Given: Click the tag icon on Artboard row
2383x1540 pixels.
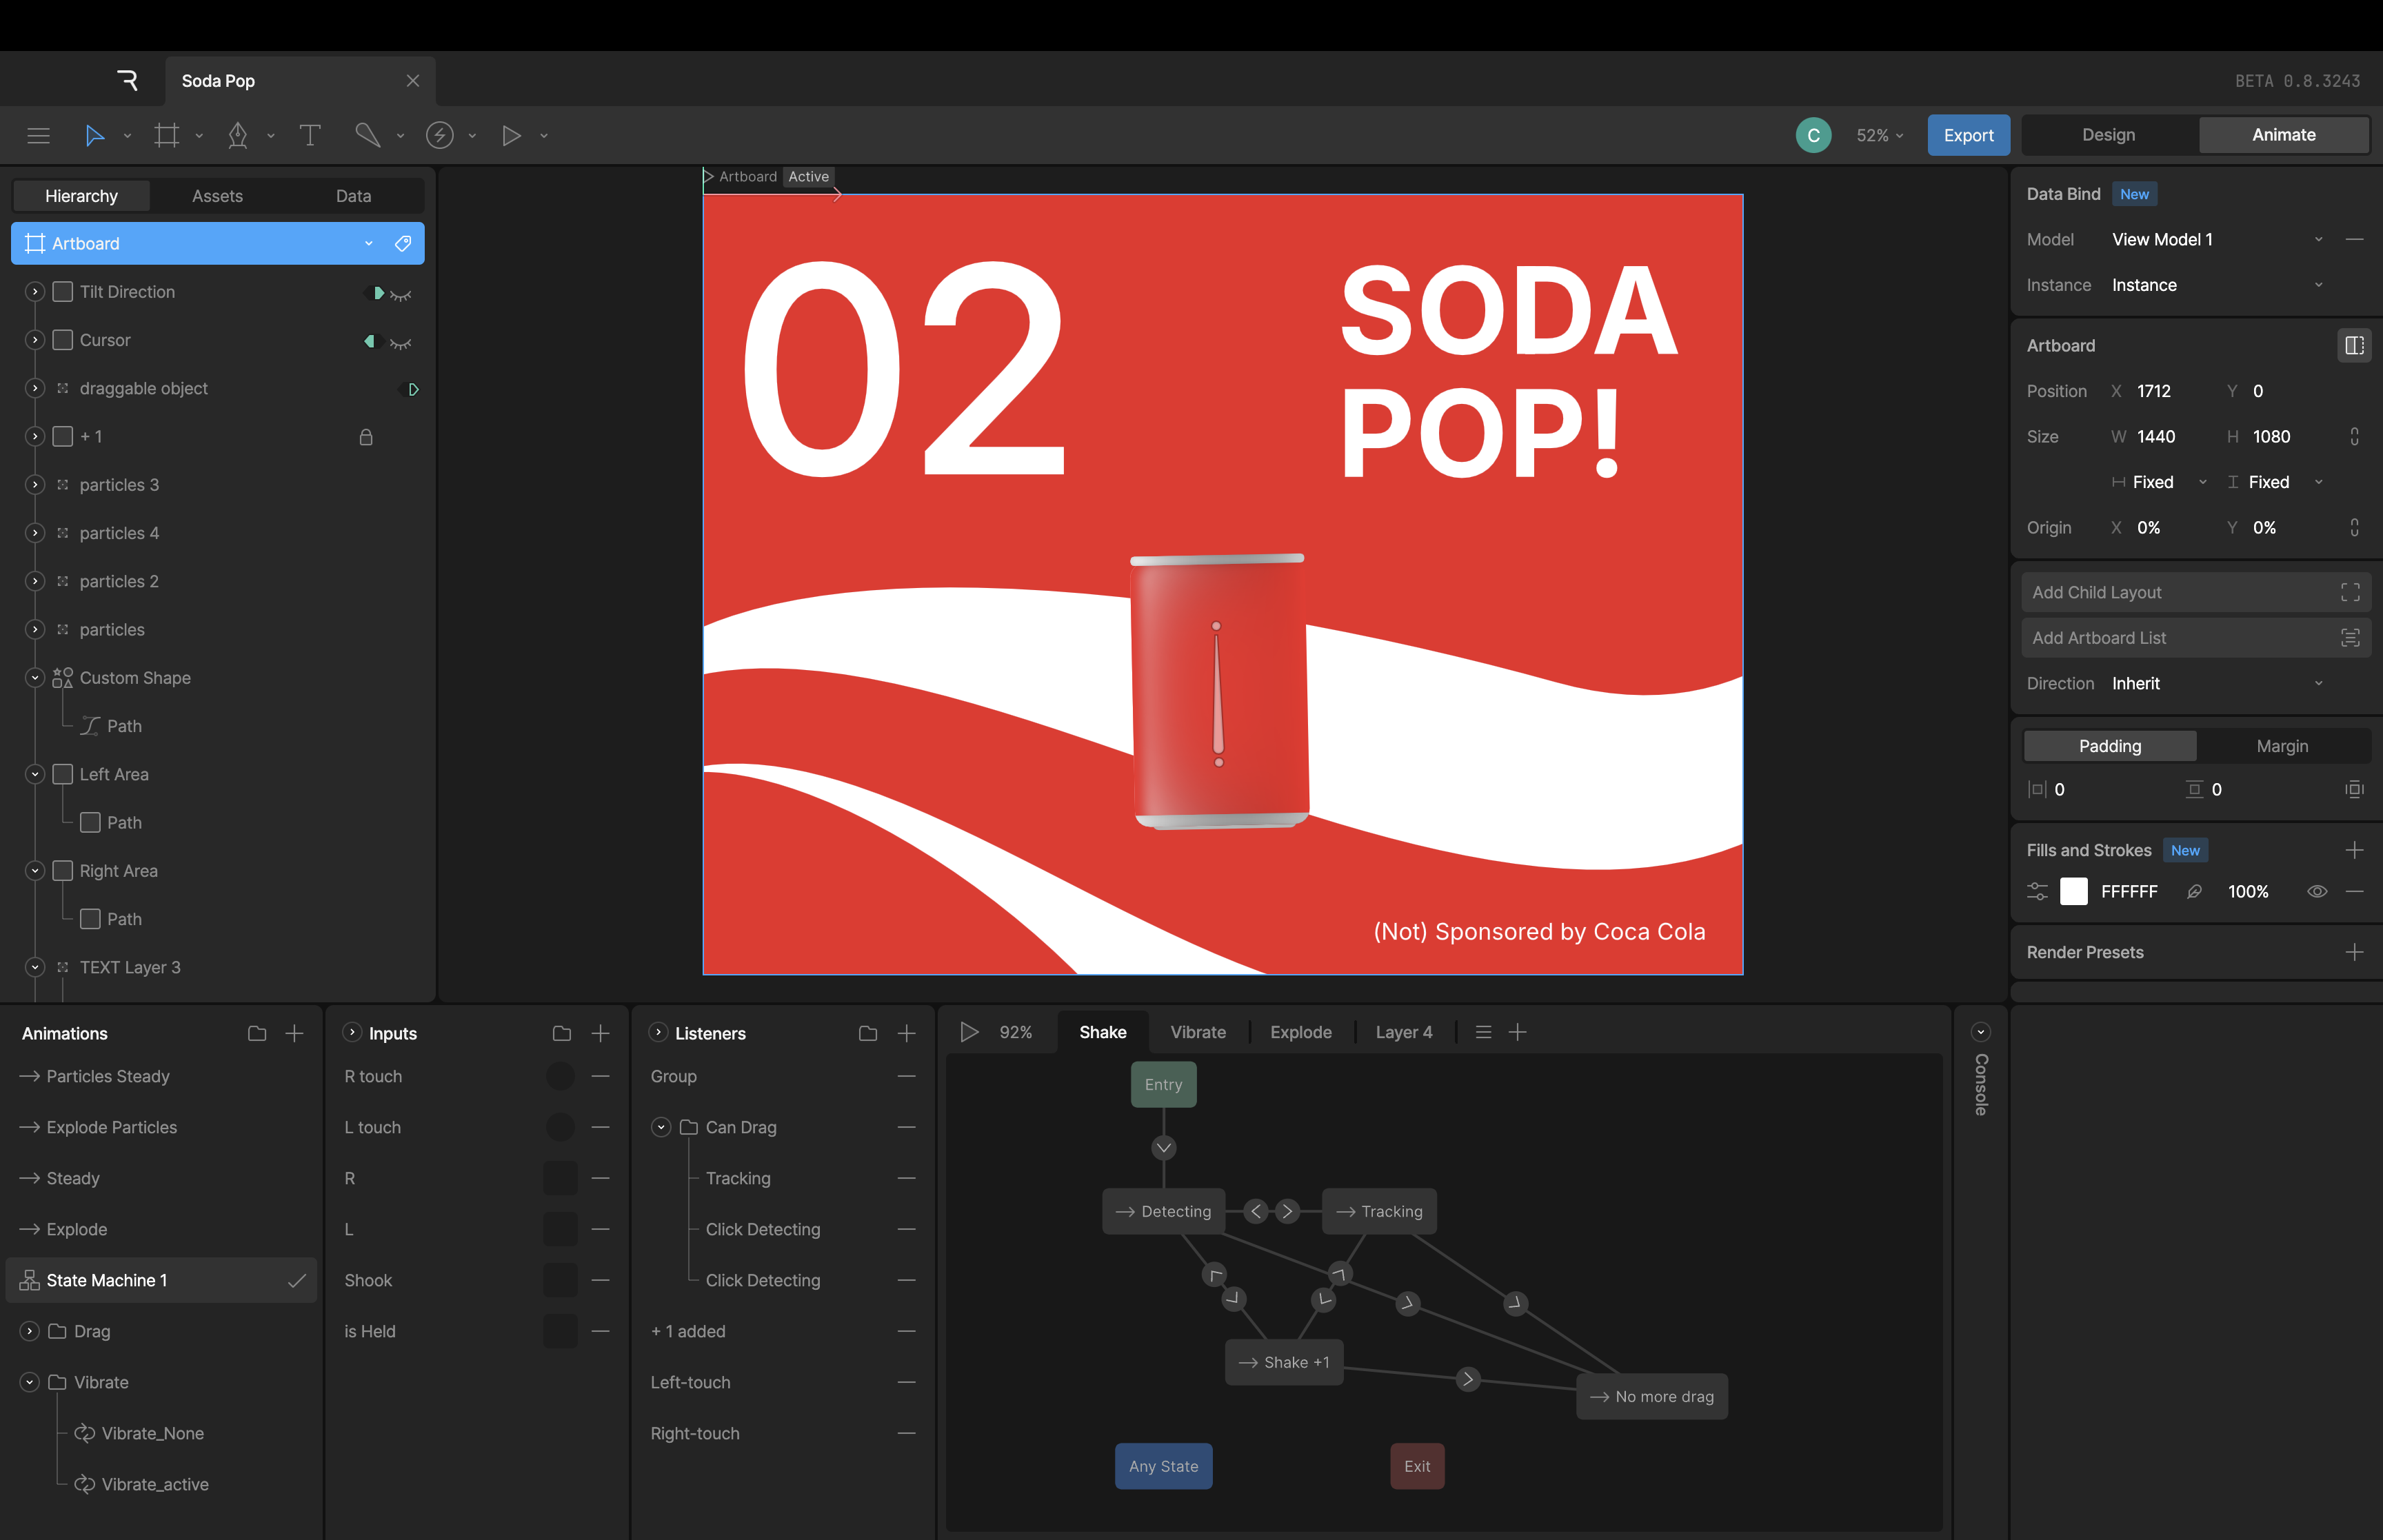Looking at the screenshot, I should (x=403, y=244).
